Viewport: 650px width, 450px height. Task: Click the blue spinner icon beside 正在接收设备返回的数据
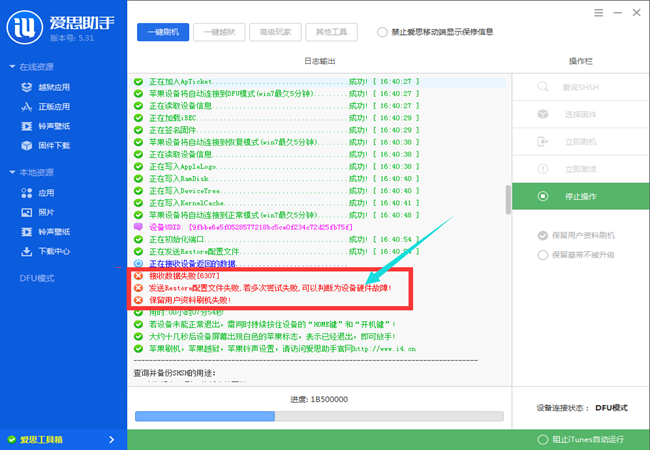pos(138,264)
